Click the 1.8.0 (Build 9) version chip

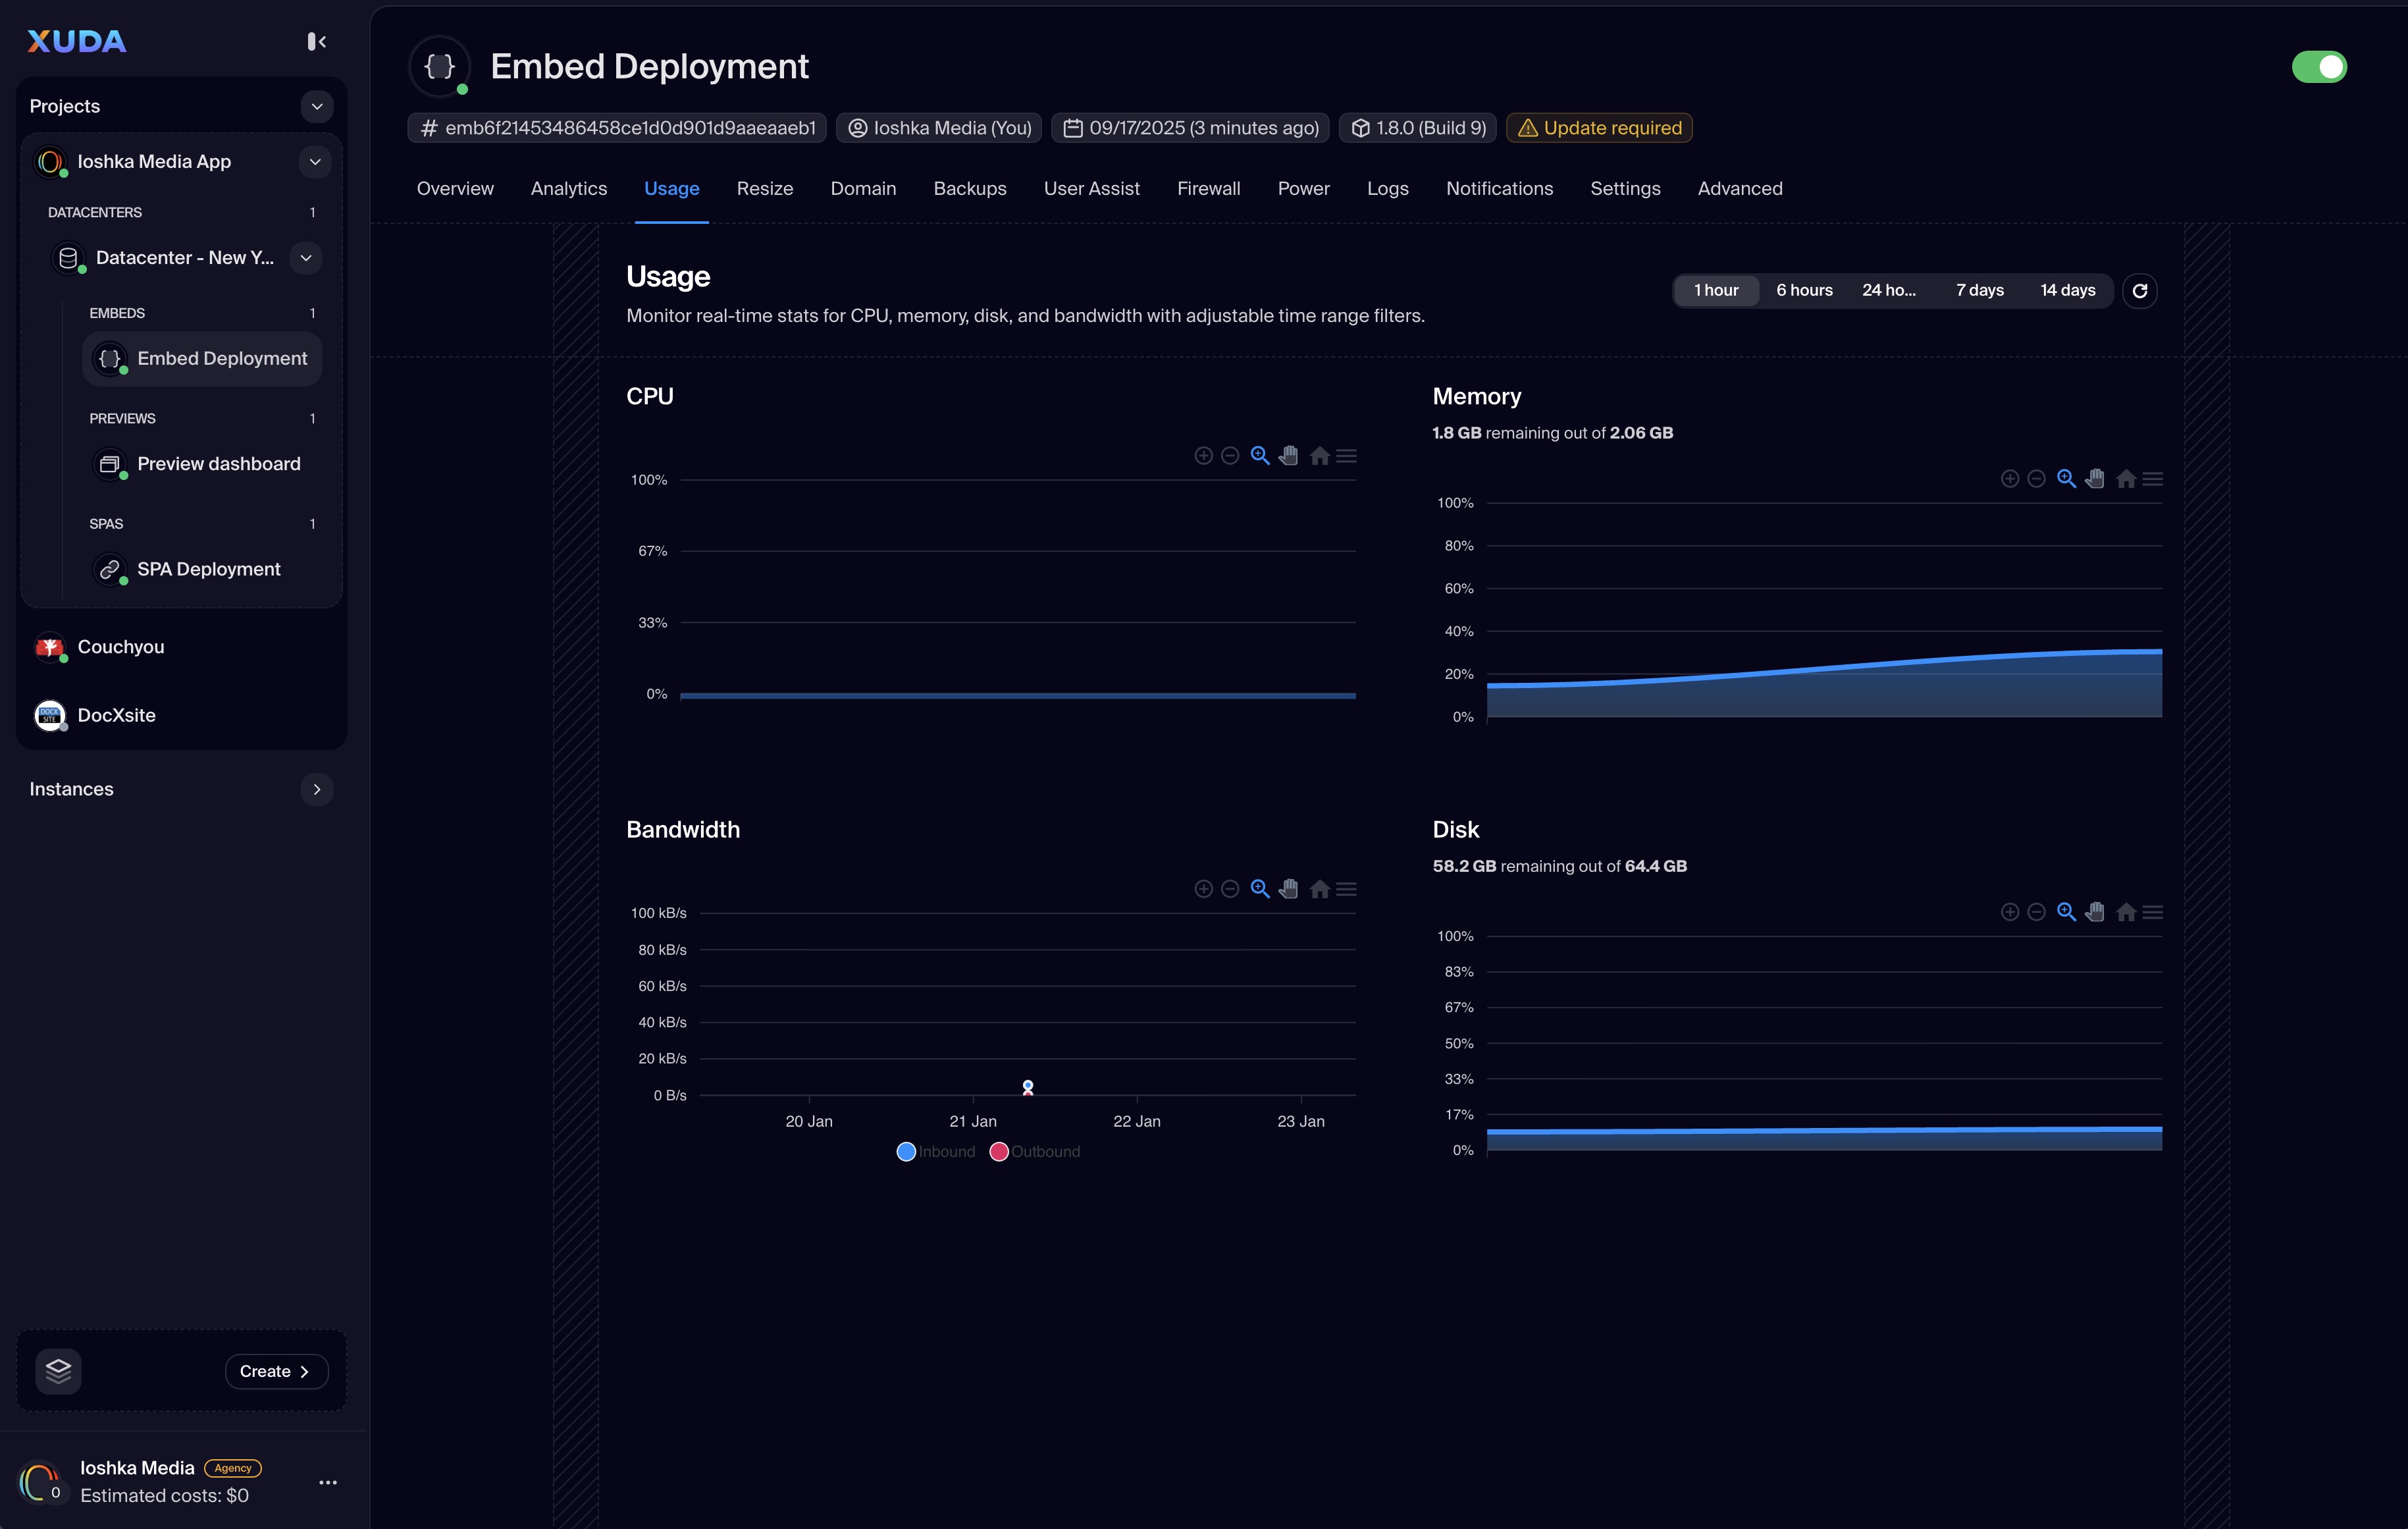[1417, 128]
